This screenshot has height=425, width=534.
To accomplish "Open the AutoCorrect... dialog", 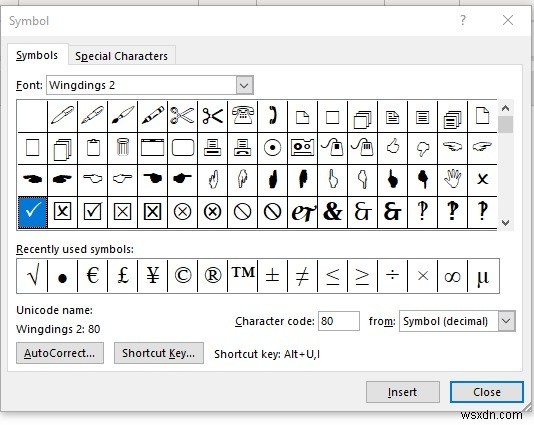I will pos(60,353).
